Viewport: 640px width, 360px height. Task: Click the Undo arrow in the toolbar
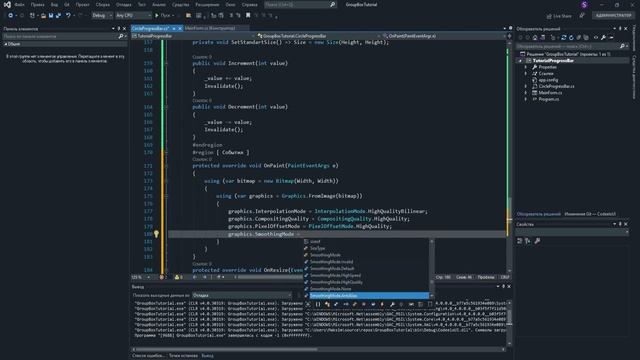coord(68,16)
